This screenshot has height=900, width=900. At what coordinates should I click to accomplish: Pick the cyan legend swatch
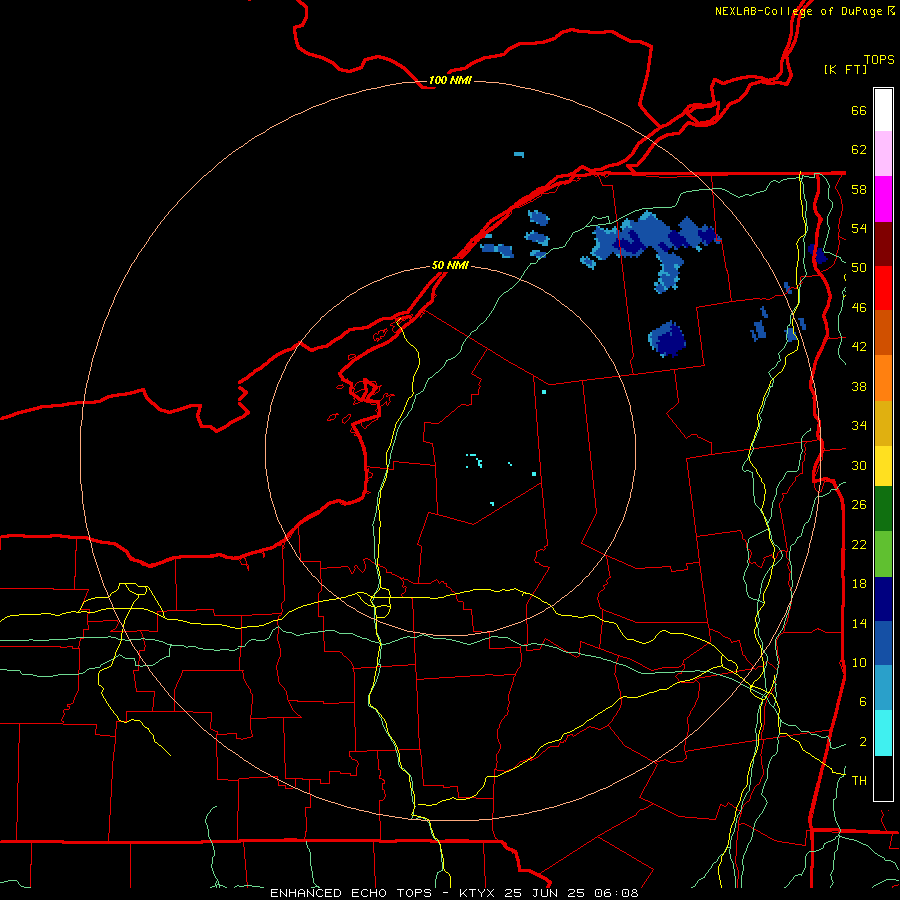pos(883,733)
